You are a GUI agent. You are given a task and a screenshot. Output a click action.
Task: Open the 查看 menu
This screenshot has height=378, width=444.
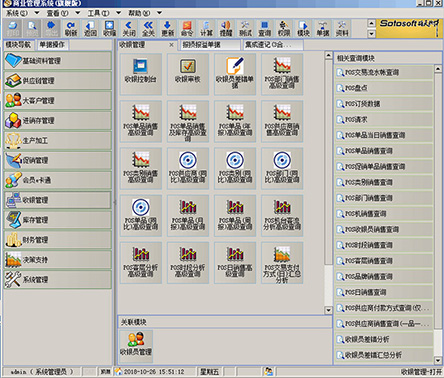coord(57,13)
